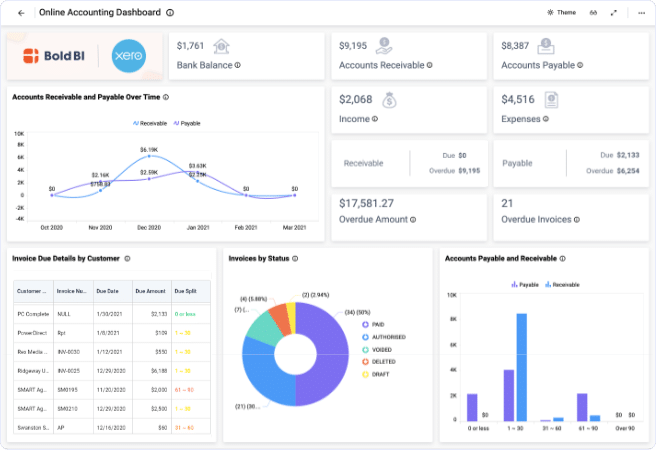Click the Expenses document icon
This screenshot has height=450, width=656.
pyautogui.click(x=551, y=100)
